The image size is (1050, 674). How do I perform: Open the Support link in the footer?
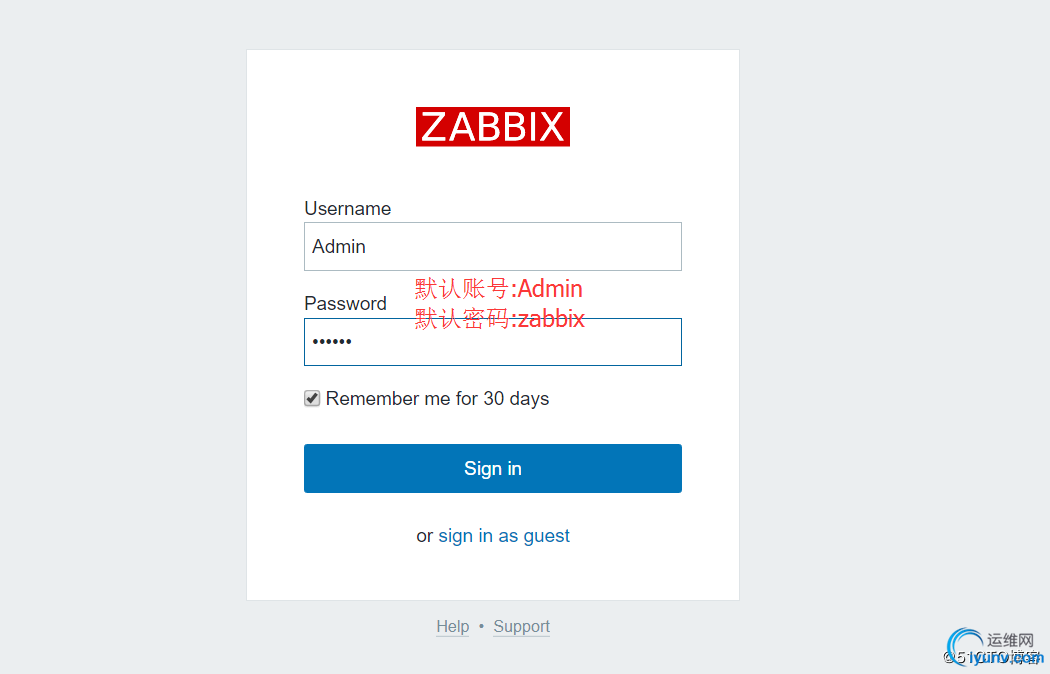pyautogui.click(x=522, y=626)
